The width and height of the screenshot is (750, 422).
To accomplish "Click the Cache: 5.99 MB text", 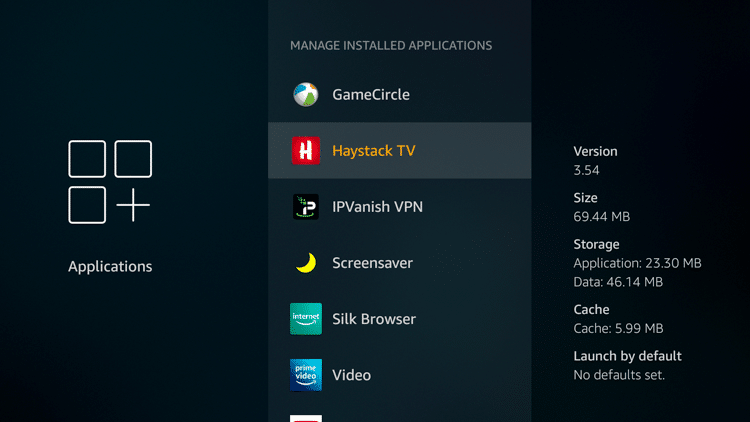I will tap(618, 328).
